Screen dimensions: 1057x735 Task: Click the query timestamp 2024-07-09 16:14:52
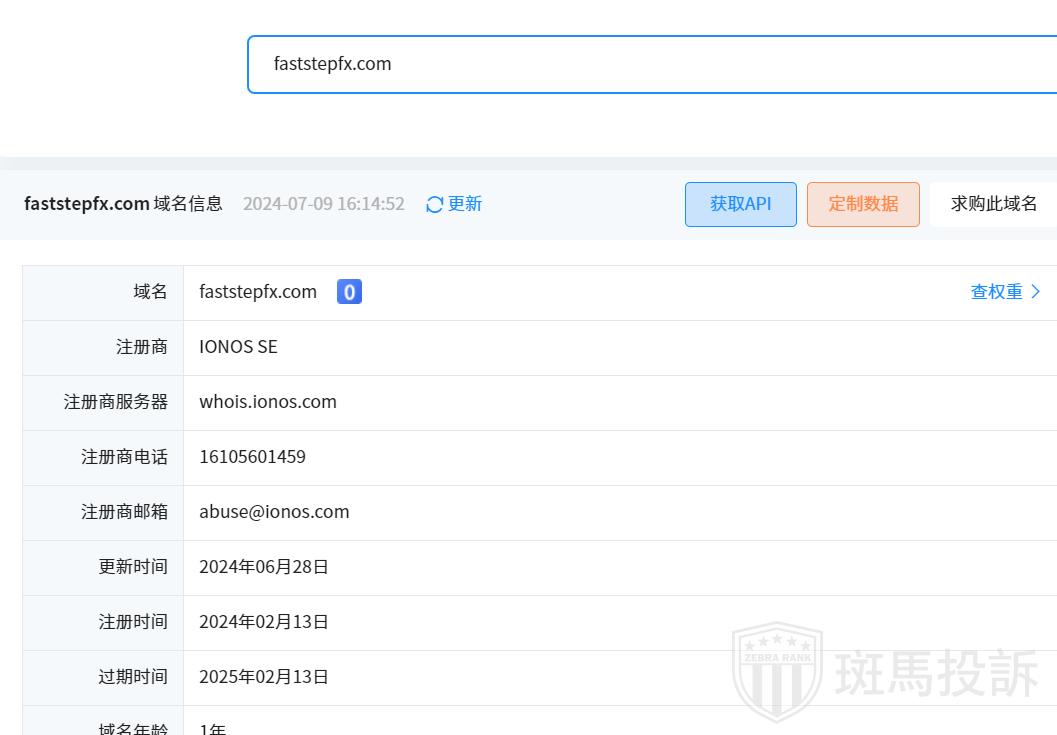pos(323,204)
